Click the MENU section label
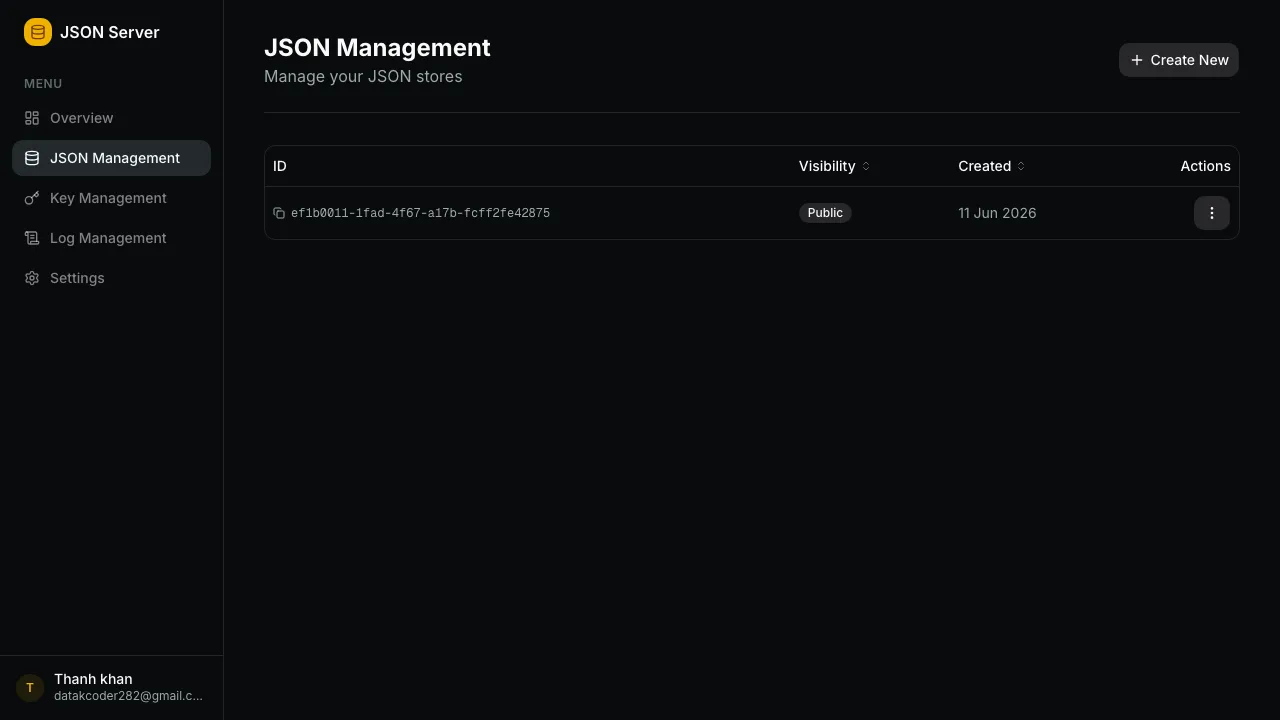Screen dimensions: 1280x720 (43, 84)
